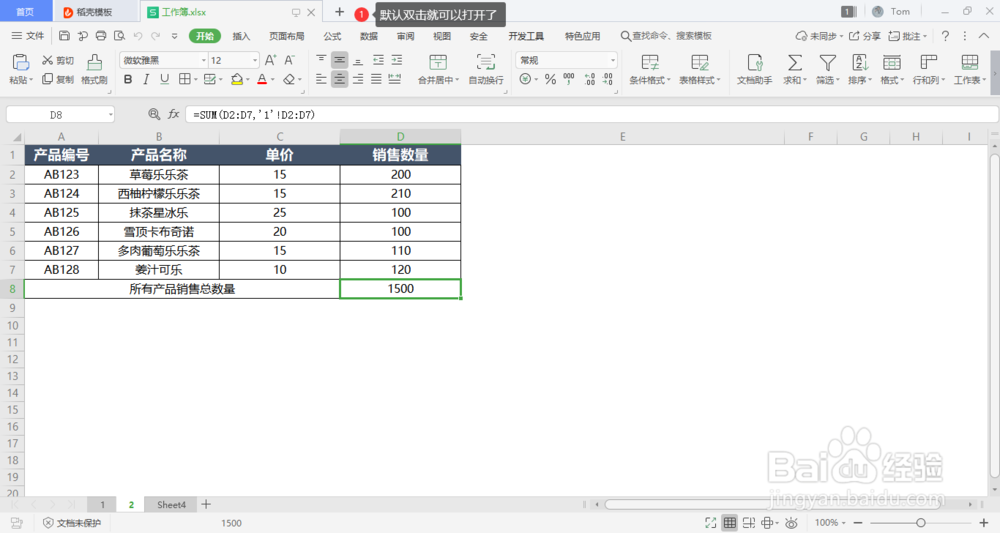Open the font size dropdown showing 12
The width and height of the screenshot is (1000, 533).
(254, 60)
